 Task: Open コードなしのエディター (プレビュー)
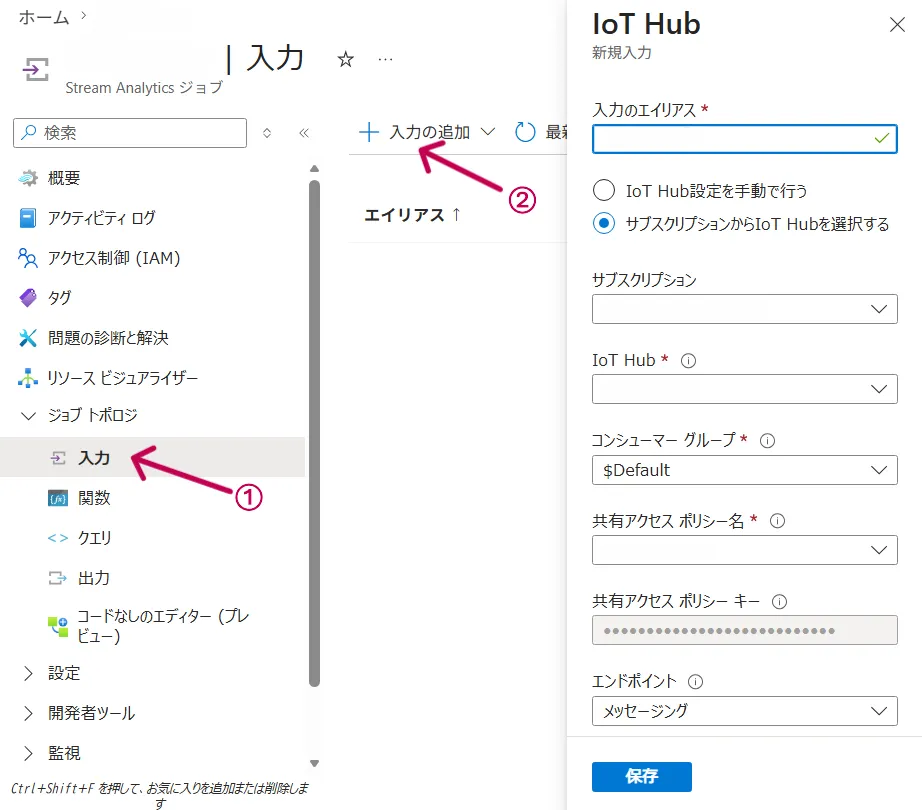tap(163, 626)
